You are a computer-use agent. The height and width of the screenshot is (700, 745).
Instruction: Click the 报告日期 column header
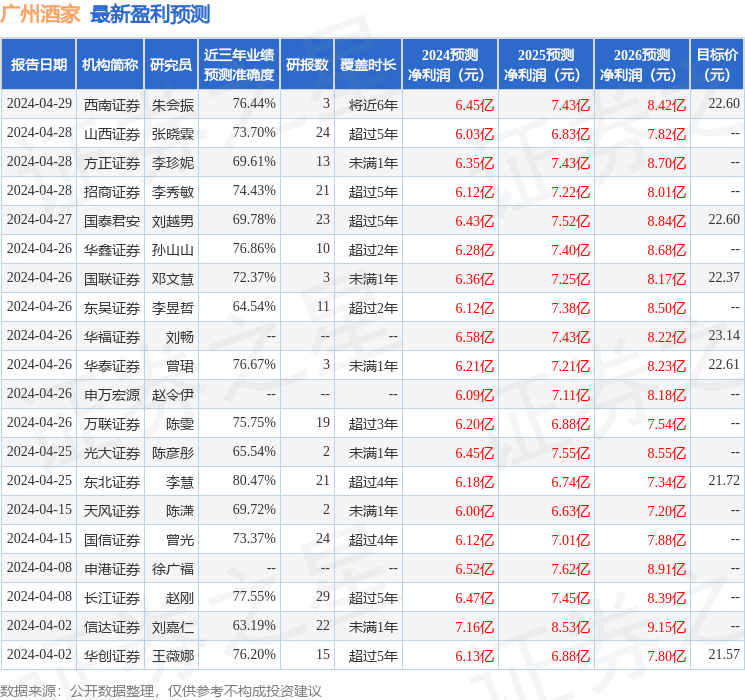[x=38, y=64]
